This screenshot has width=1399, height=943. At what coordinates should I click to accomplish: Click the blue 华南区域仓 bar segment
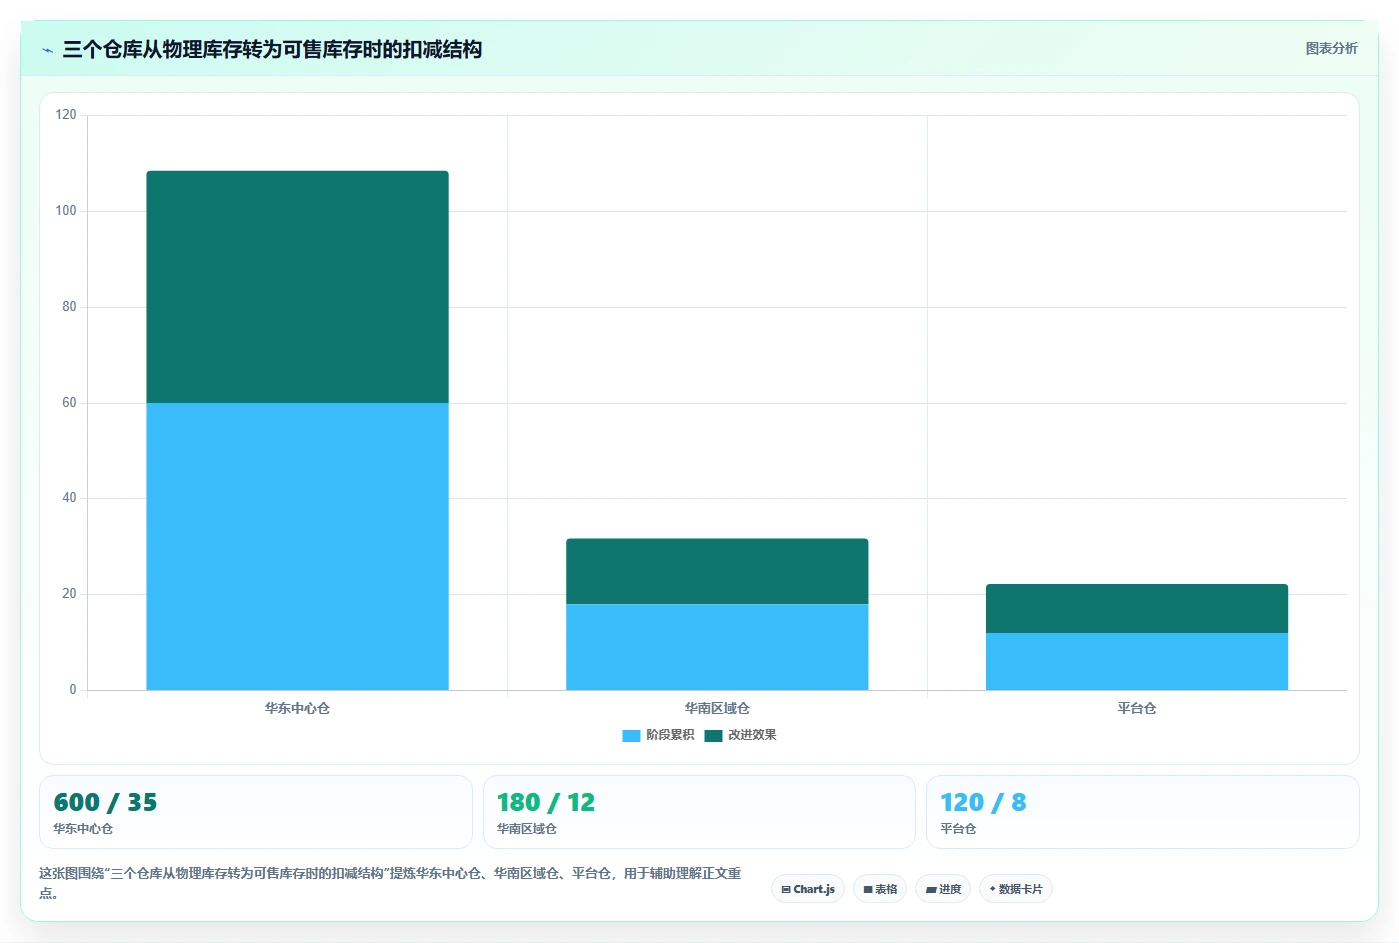tap(717, 647)
